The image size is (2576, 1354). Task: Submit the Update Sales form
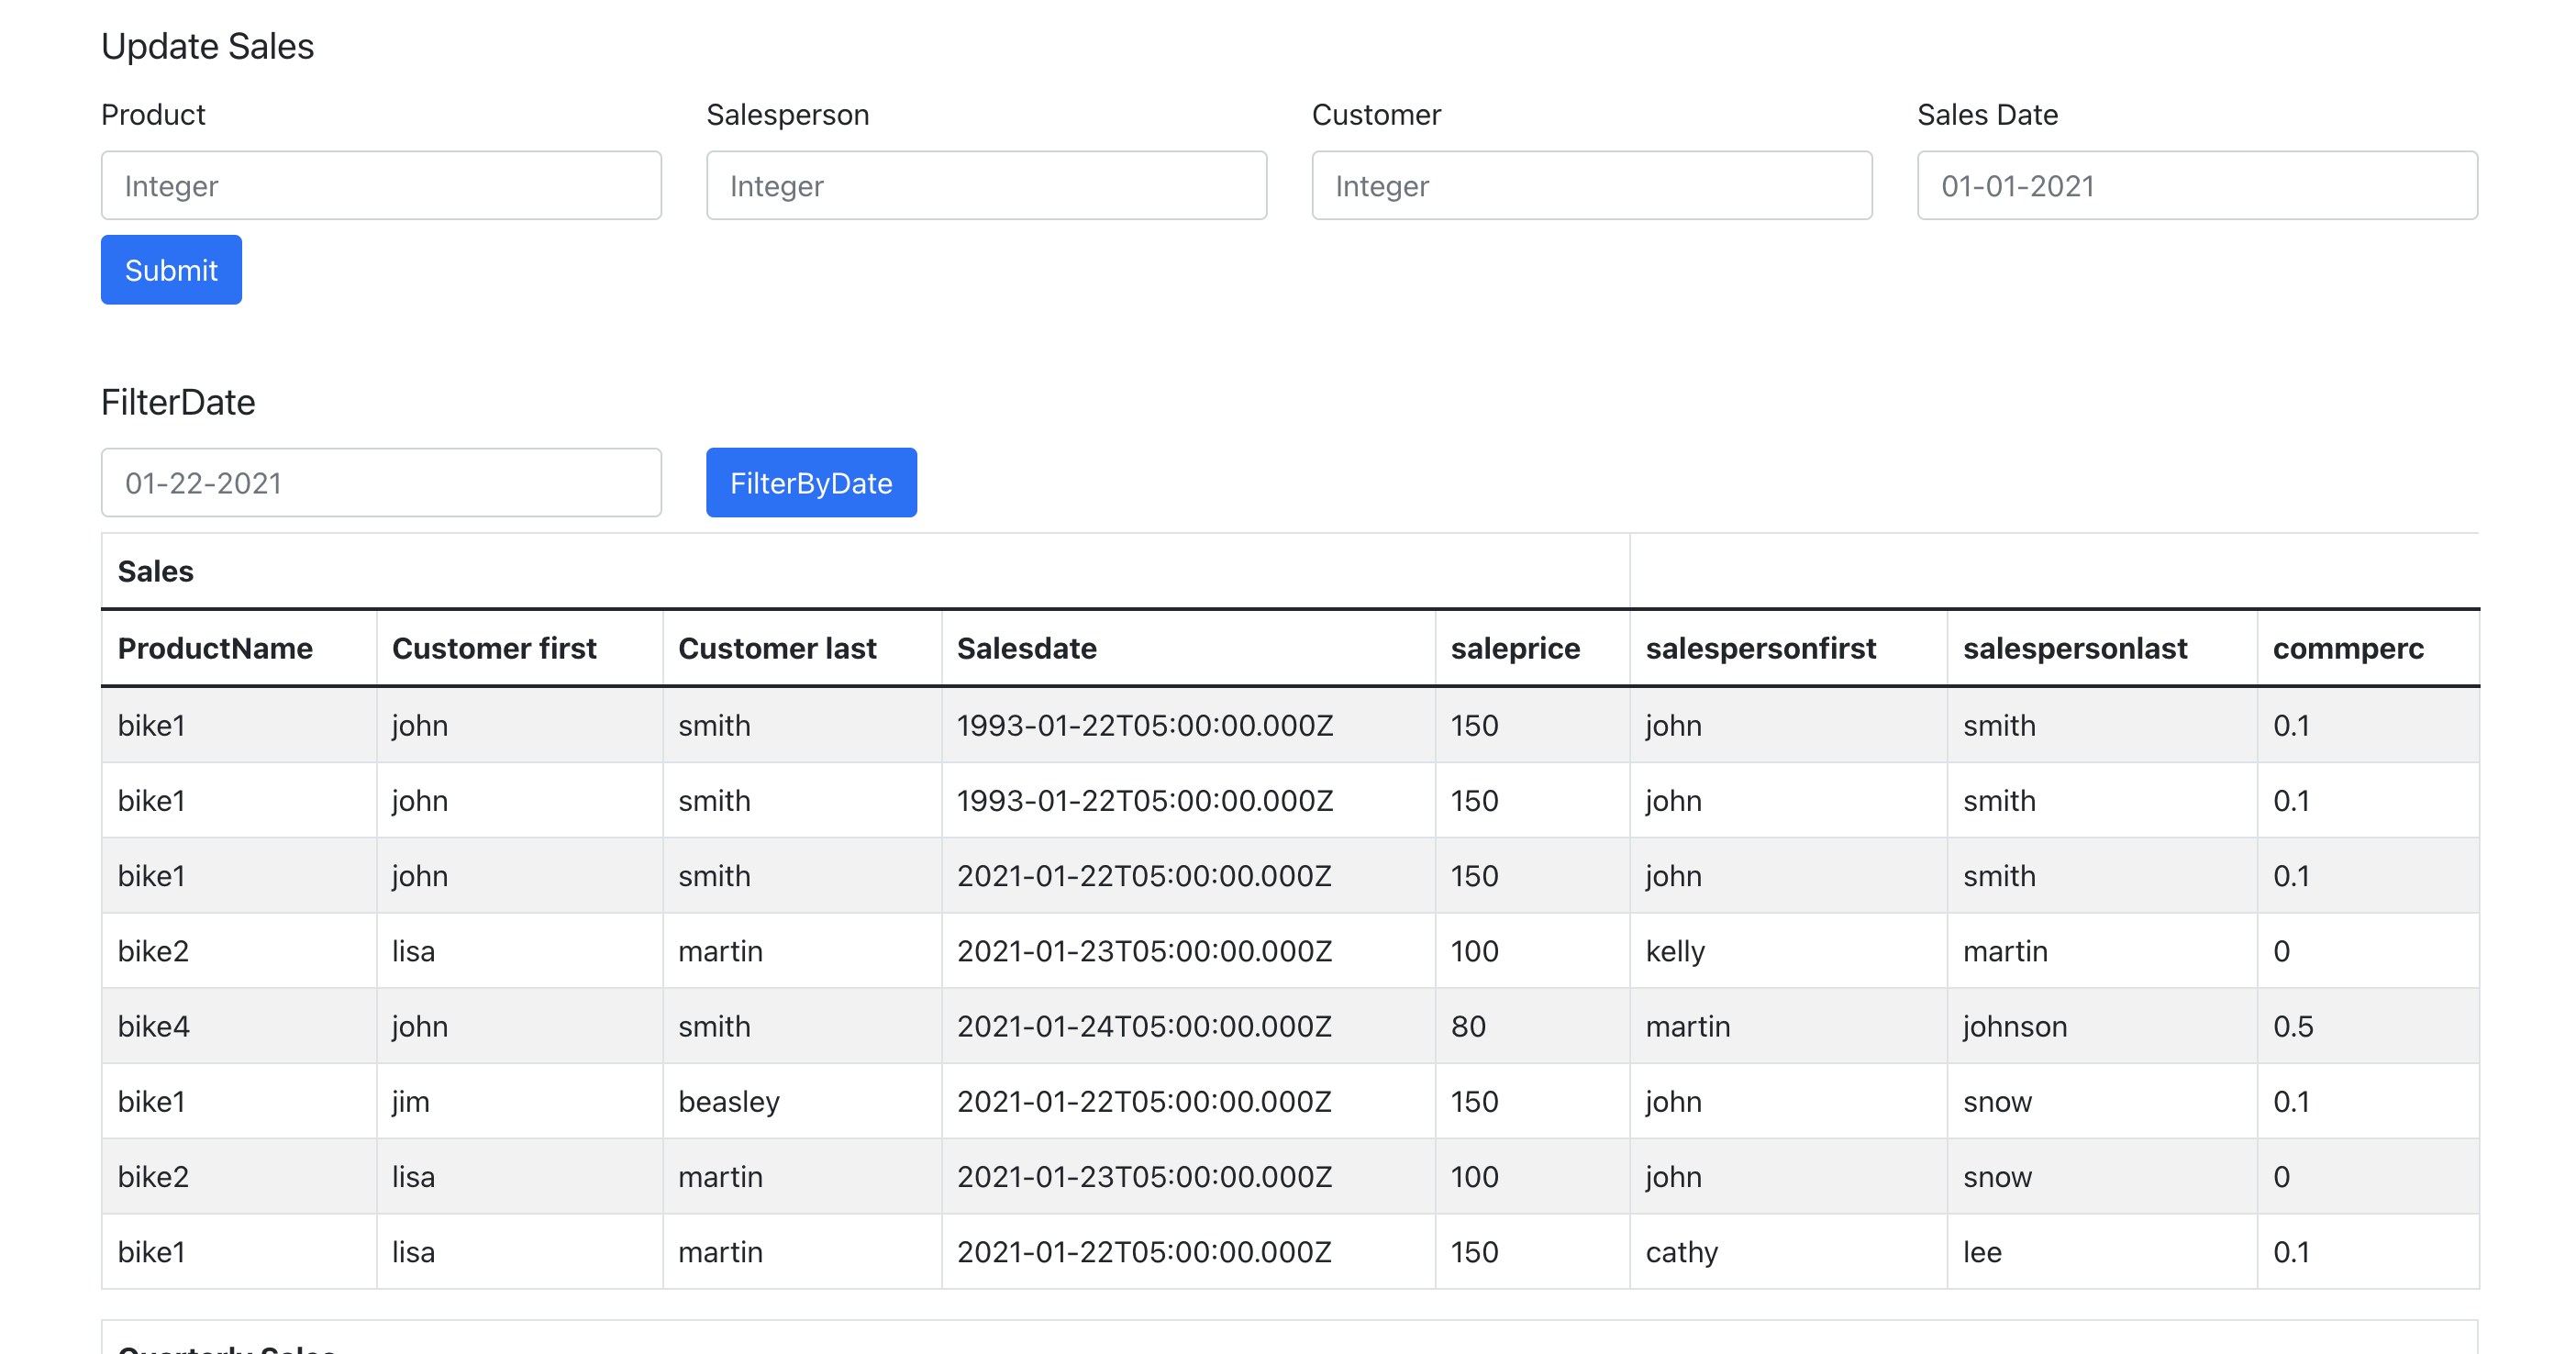tap(171, 270)
